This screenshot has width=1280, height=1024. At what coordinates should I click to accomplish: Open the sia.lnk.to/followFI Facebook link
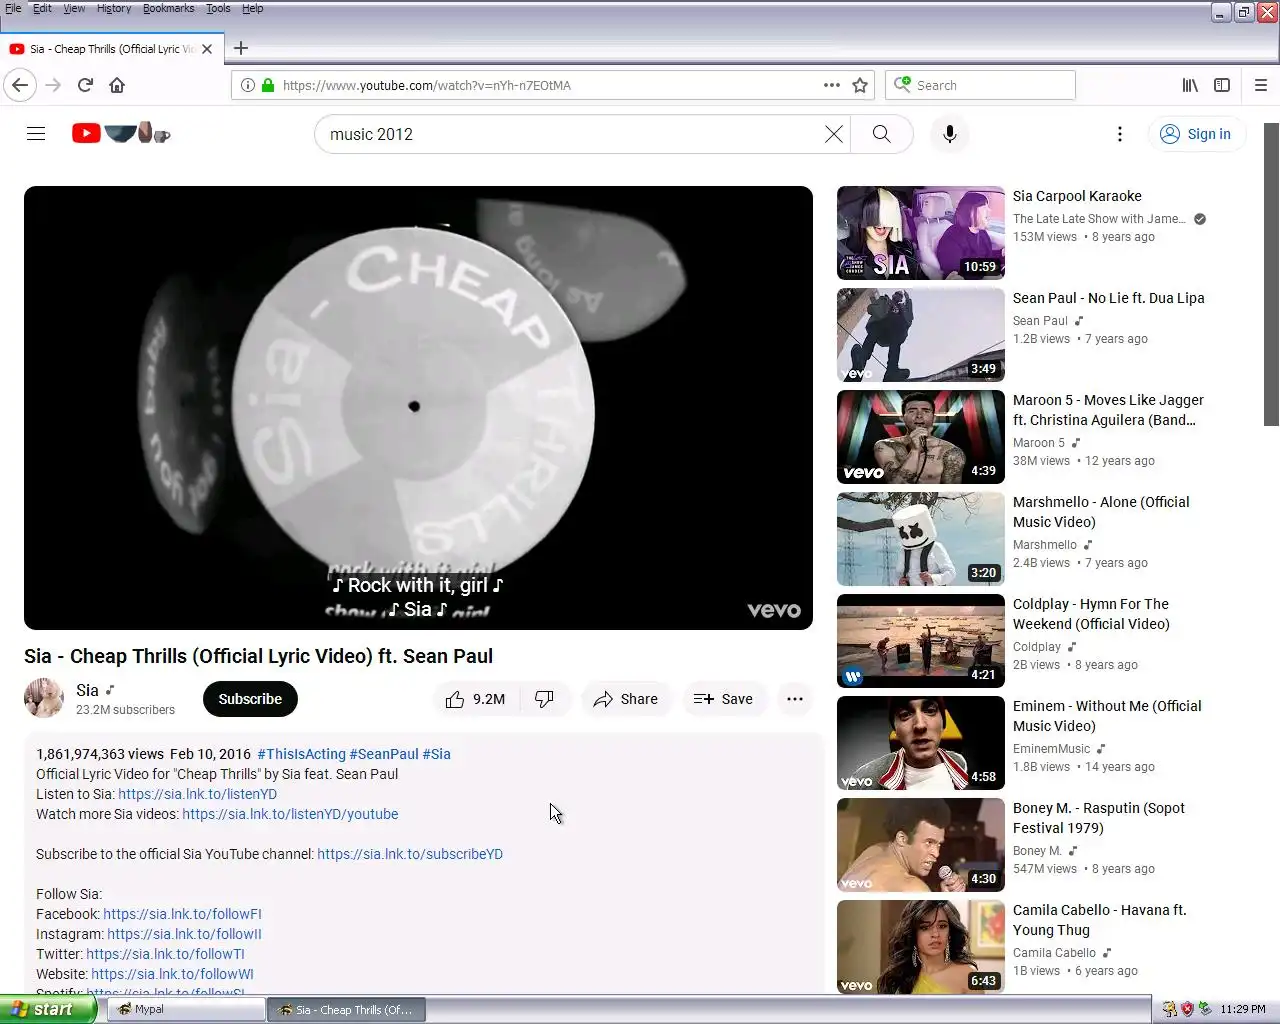(182, 914)
